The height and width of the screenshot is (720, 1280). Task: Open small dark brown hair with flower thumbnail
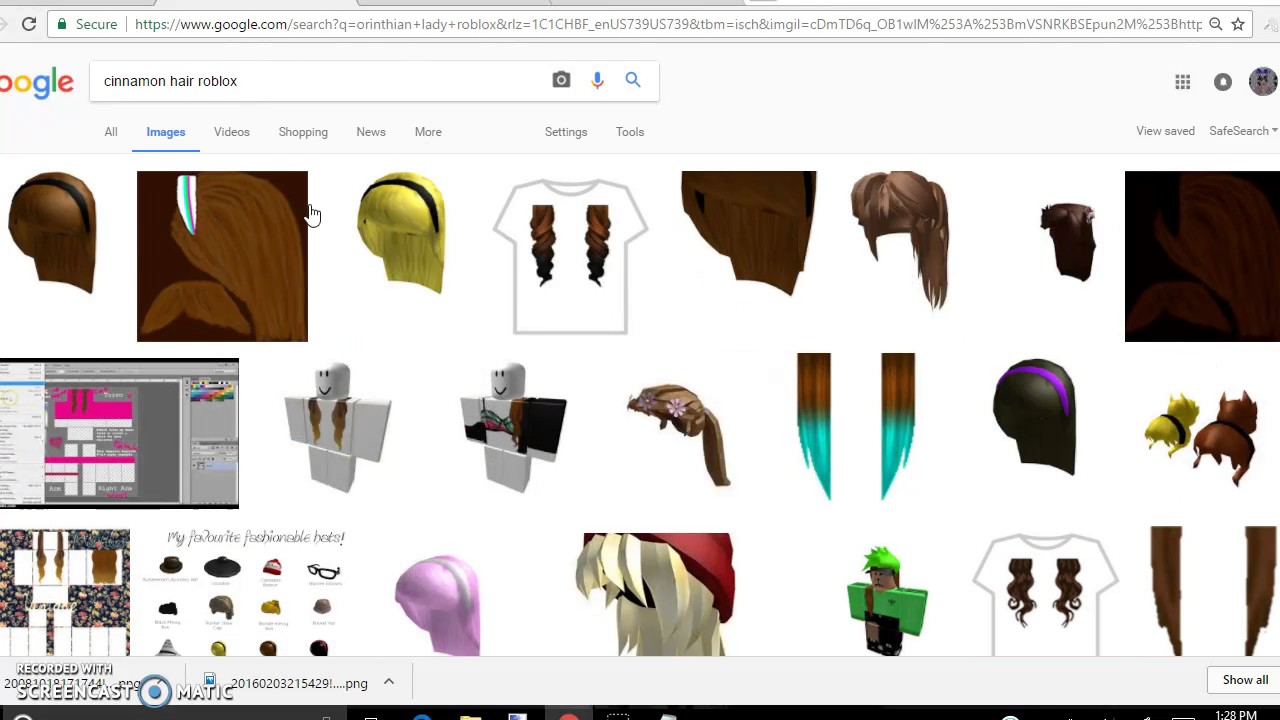pos(1068,240)
